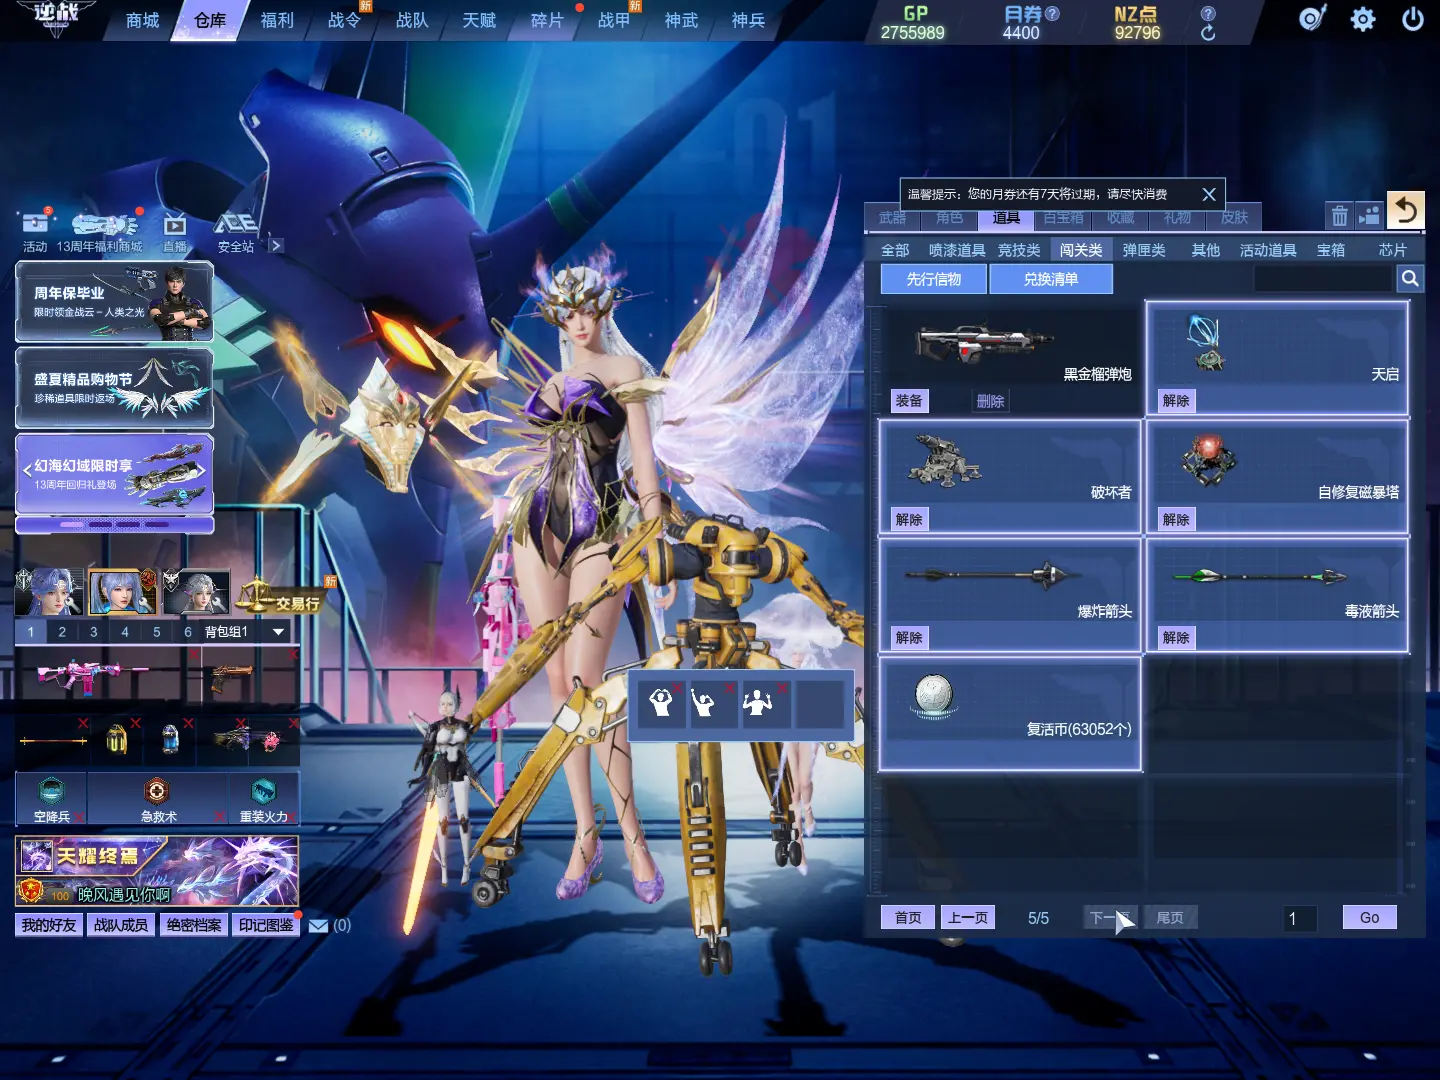The width and height of the screenshot is (1440, 1080).
Task: Click 解除 under 破坏者
Action: tap(909, 519)
